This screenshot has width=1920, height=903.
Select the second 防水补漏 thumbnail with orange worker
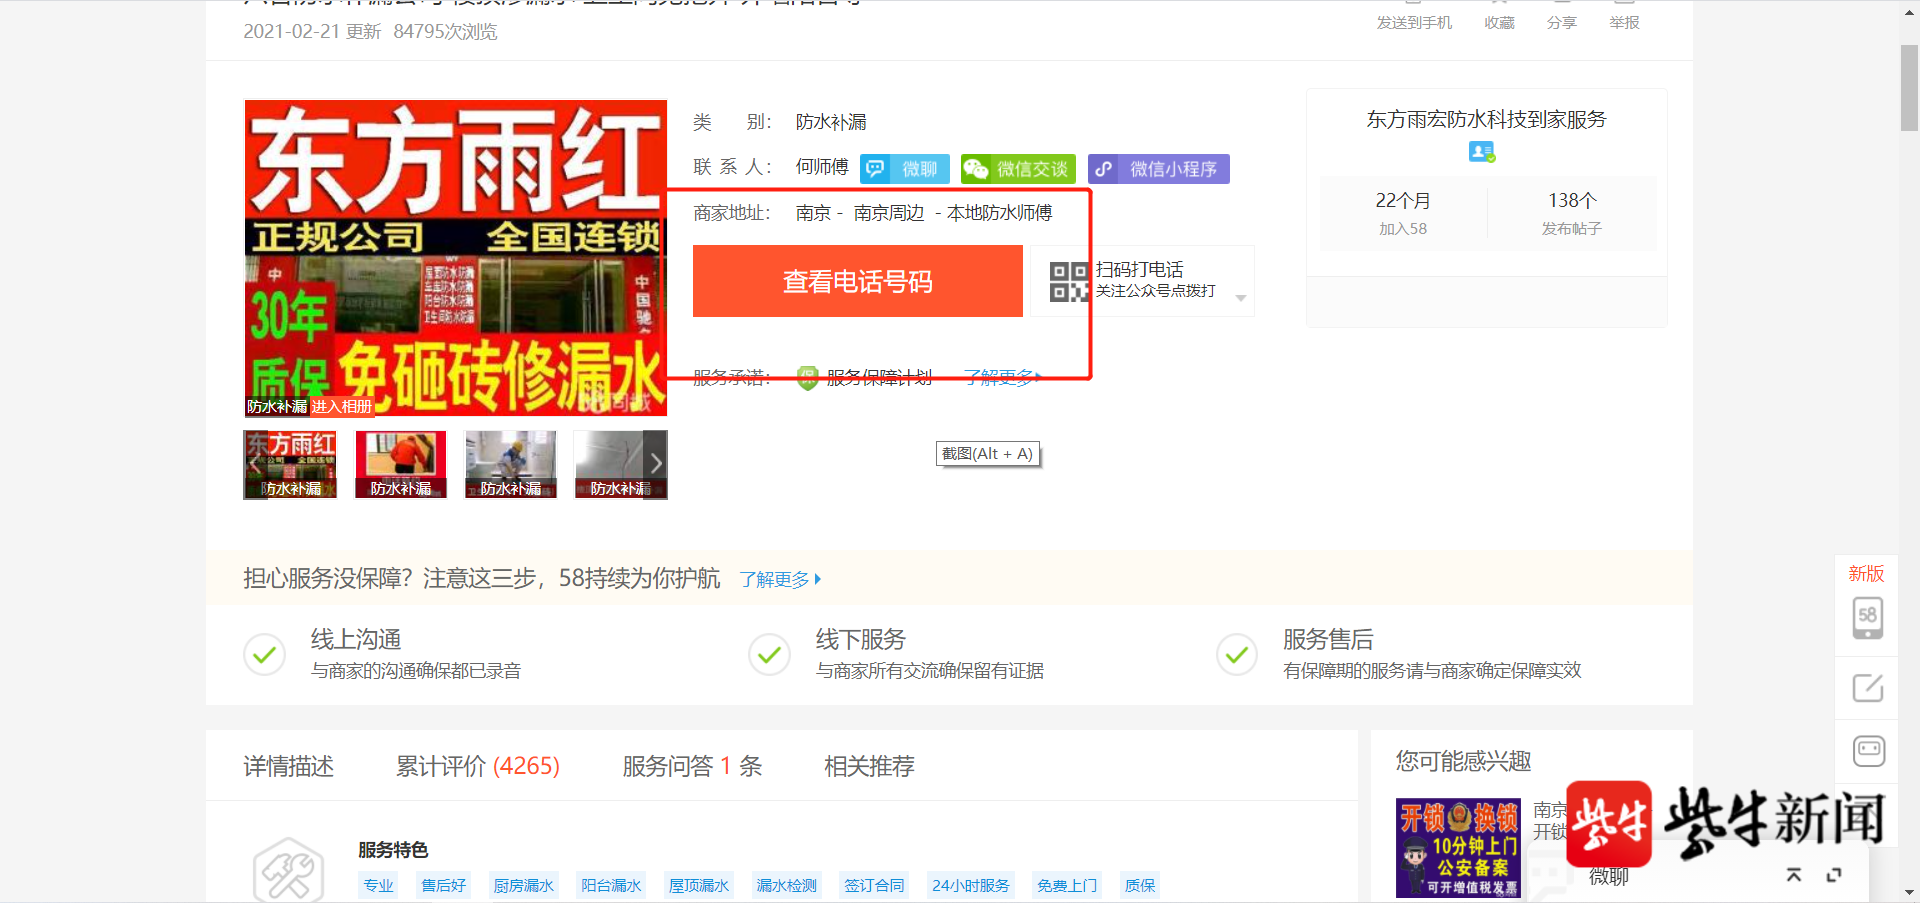click(x=401, y=464)
